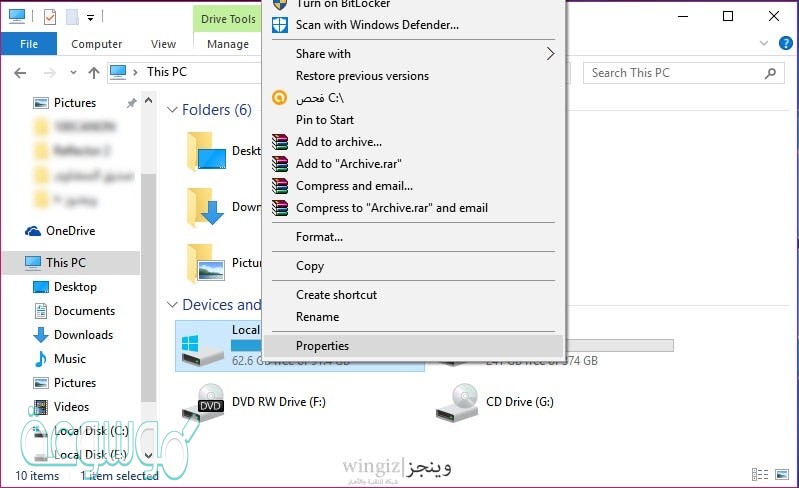Collapse the Folders (6) group
The height and width of the screenshot is (488, 799).
tap(172, 110)
